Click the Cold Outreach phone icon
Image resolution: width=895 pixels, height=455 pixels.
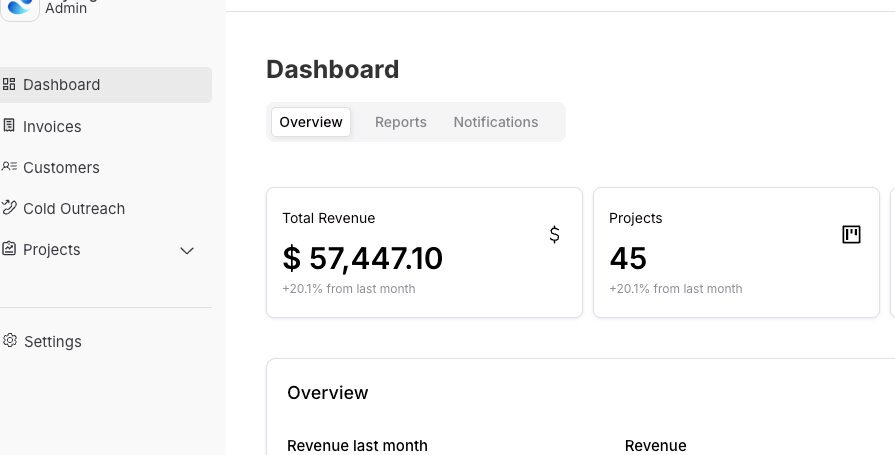(9, 207)
